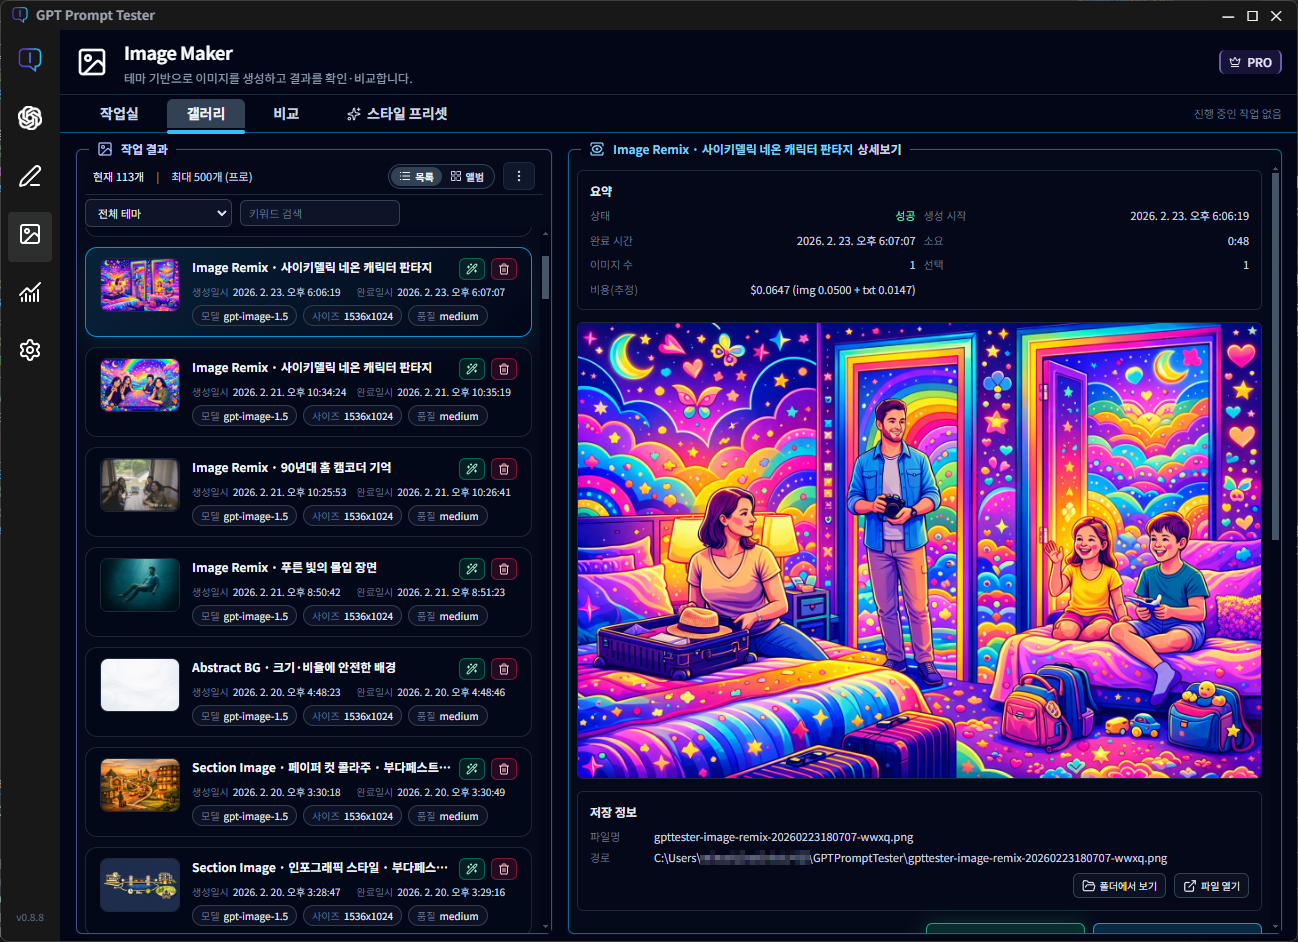Click the chat bubble icon atop sidebar
This screenshot has height=942, width=1298.
(x=30, y=60)
